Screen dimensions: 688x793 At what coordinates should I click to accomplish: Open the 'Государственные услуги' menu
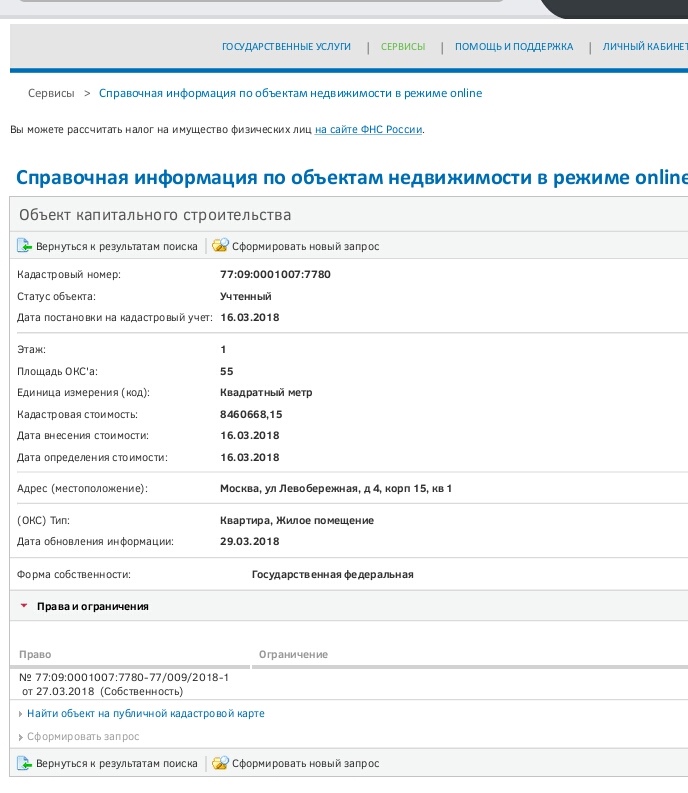click(x=286, y=47)
